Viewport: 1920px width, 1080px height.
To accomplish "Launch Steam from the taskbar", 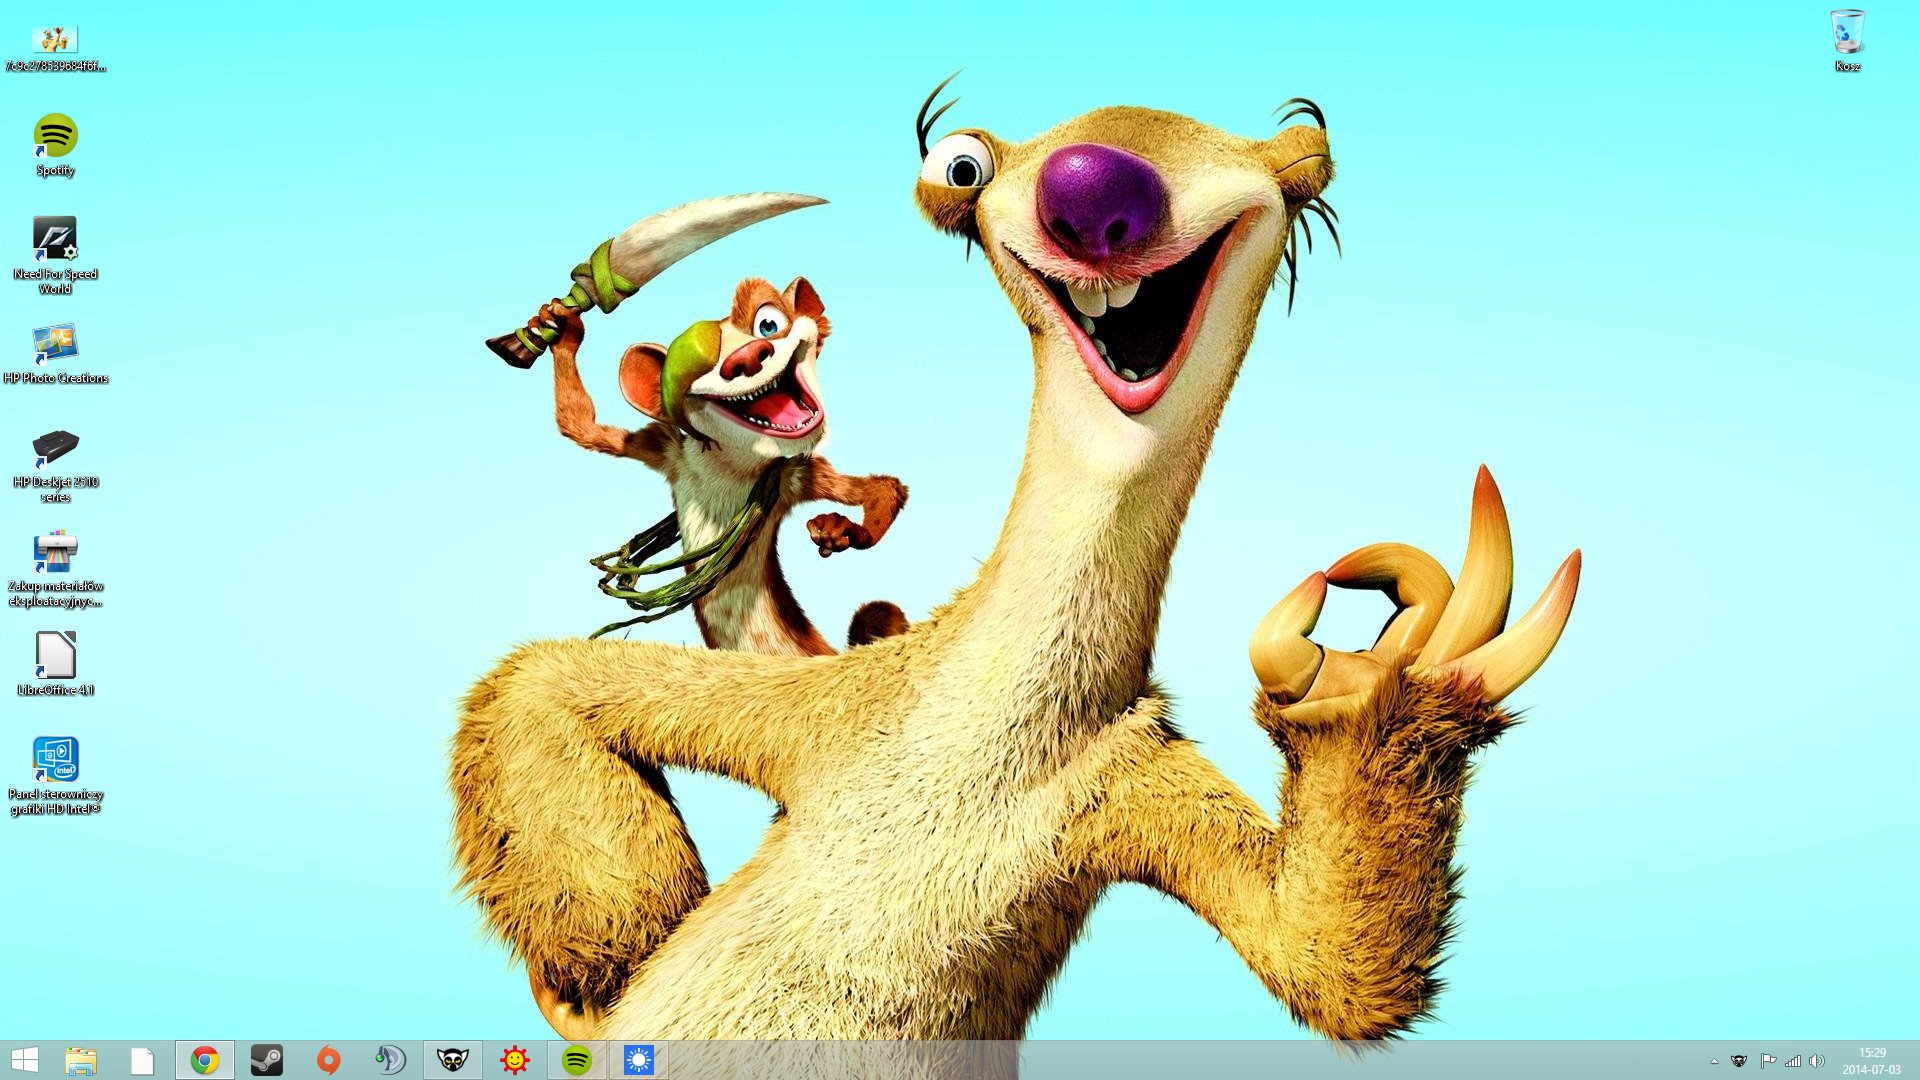I will (267, 1060).
